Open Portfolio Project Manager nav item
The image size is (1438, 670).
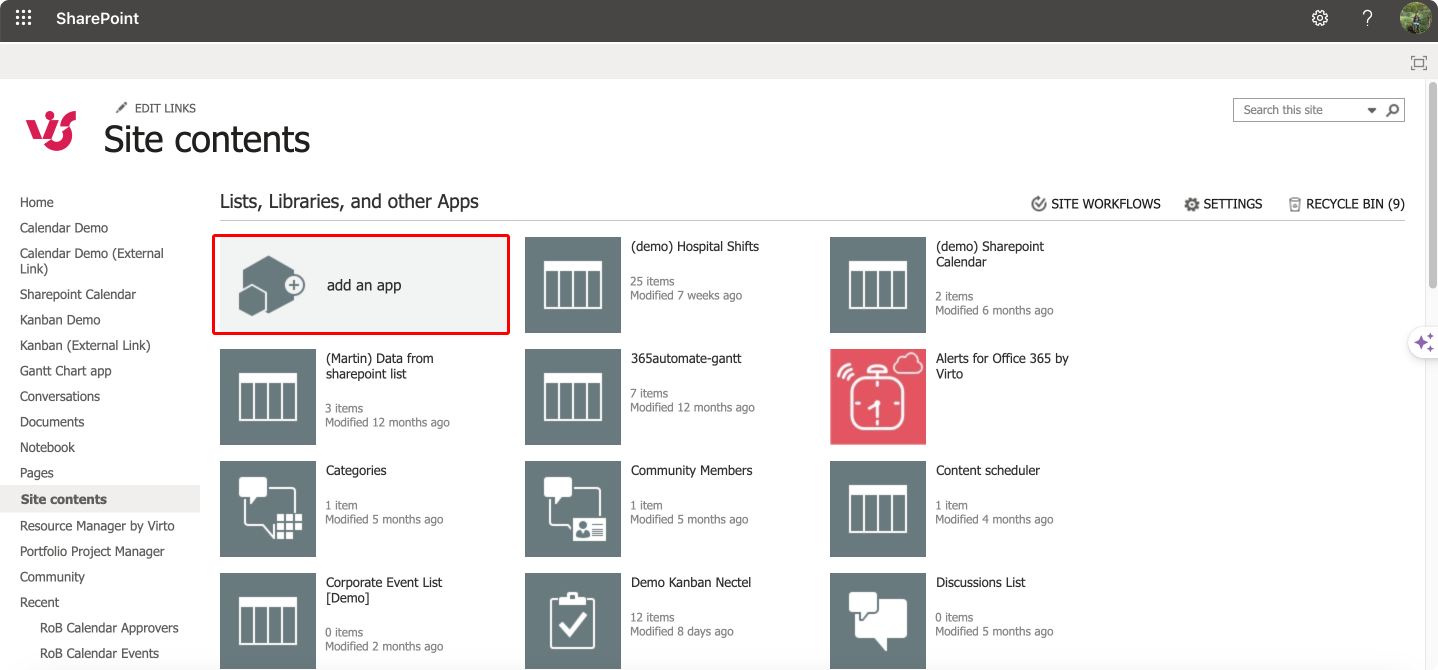[92, 551]
